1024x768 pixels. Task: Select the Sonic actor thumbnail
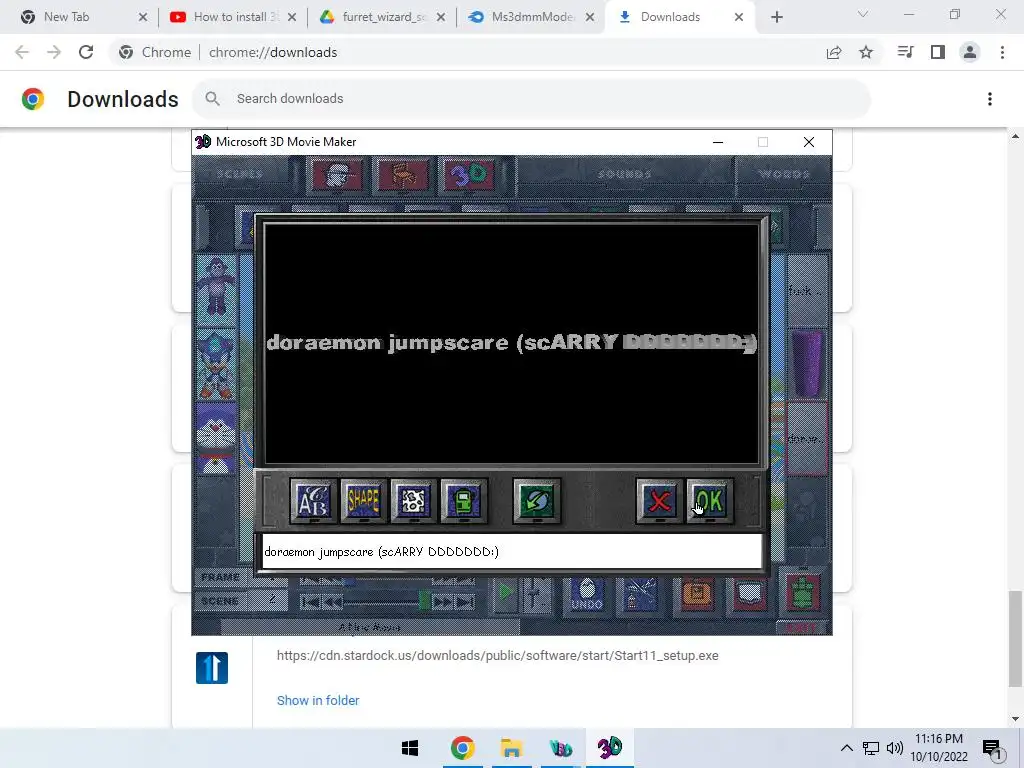click(x=216, y=364)
